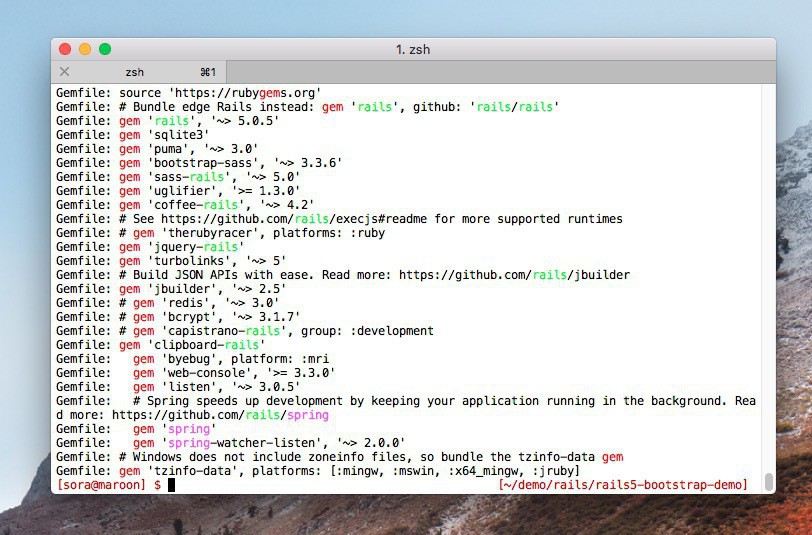Click the red close window button
Screen dimensions: 812x535
point(65,49)
